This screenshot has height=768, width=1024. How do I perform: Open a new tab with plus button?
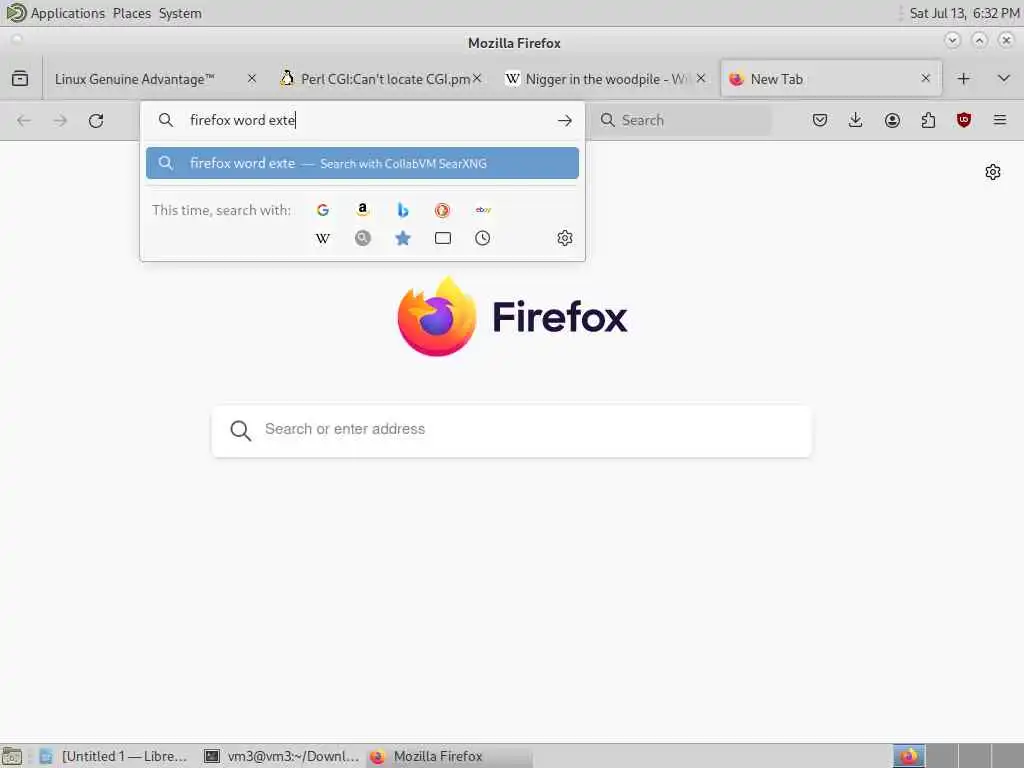[x=963, y=79]
